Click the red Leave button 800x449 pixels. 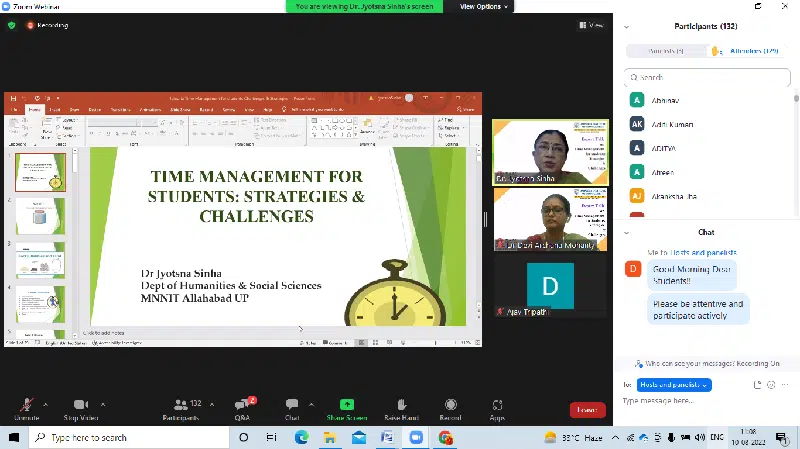click(587, 409)
